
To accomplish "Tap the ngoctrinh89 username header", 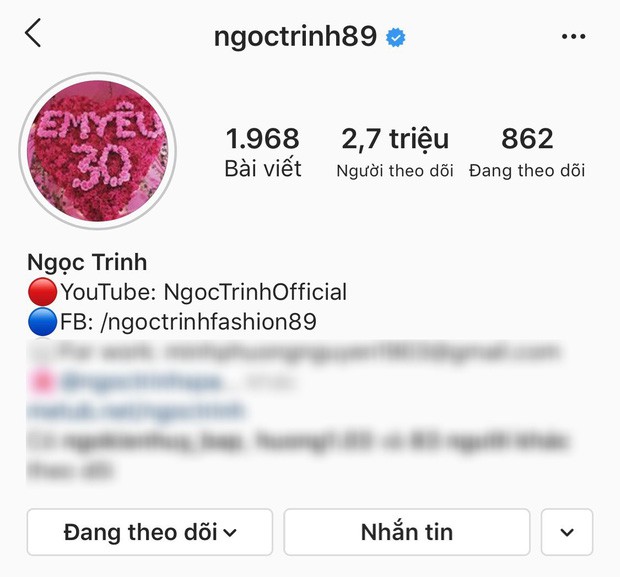I will pyautogui.click(x=295, y=37).
